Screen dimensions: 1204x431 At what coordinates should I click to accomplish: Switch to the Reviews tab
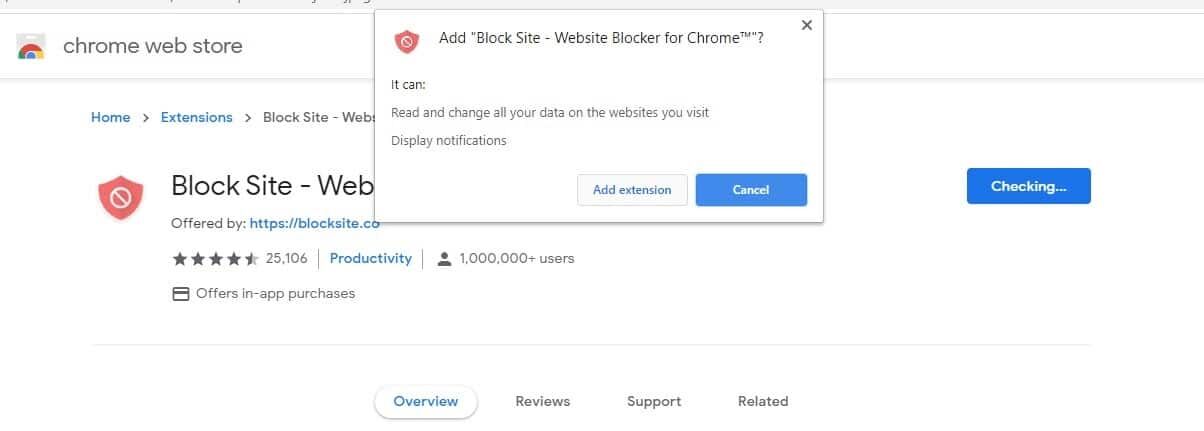tap(542, 401)
